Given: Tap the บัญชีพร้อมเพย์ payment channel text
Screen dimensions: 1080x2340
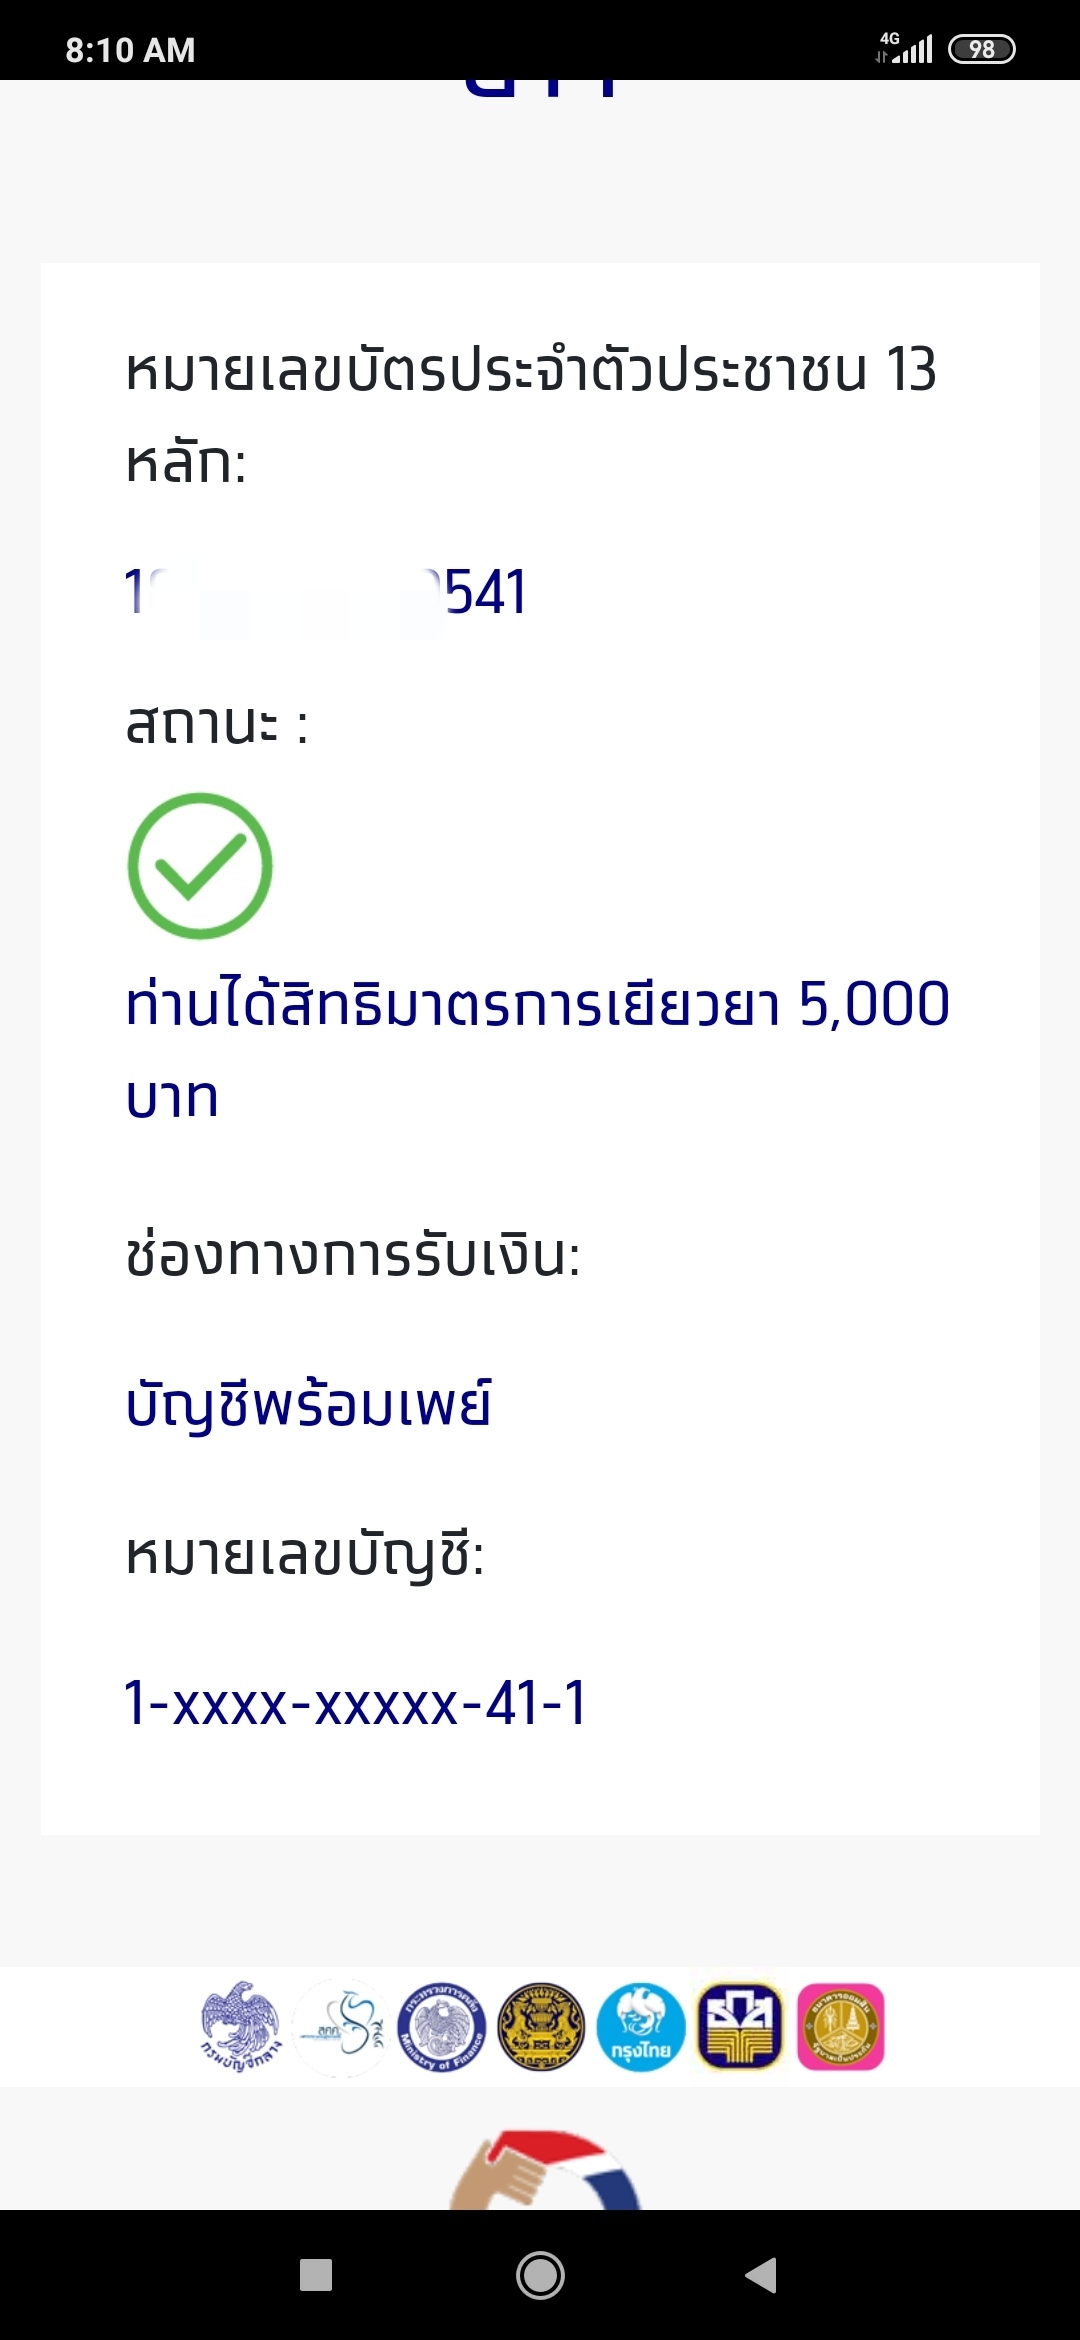Looking at the screenshot, I should (308, 1404).
